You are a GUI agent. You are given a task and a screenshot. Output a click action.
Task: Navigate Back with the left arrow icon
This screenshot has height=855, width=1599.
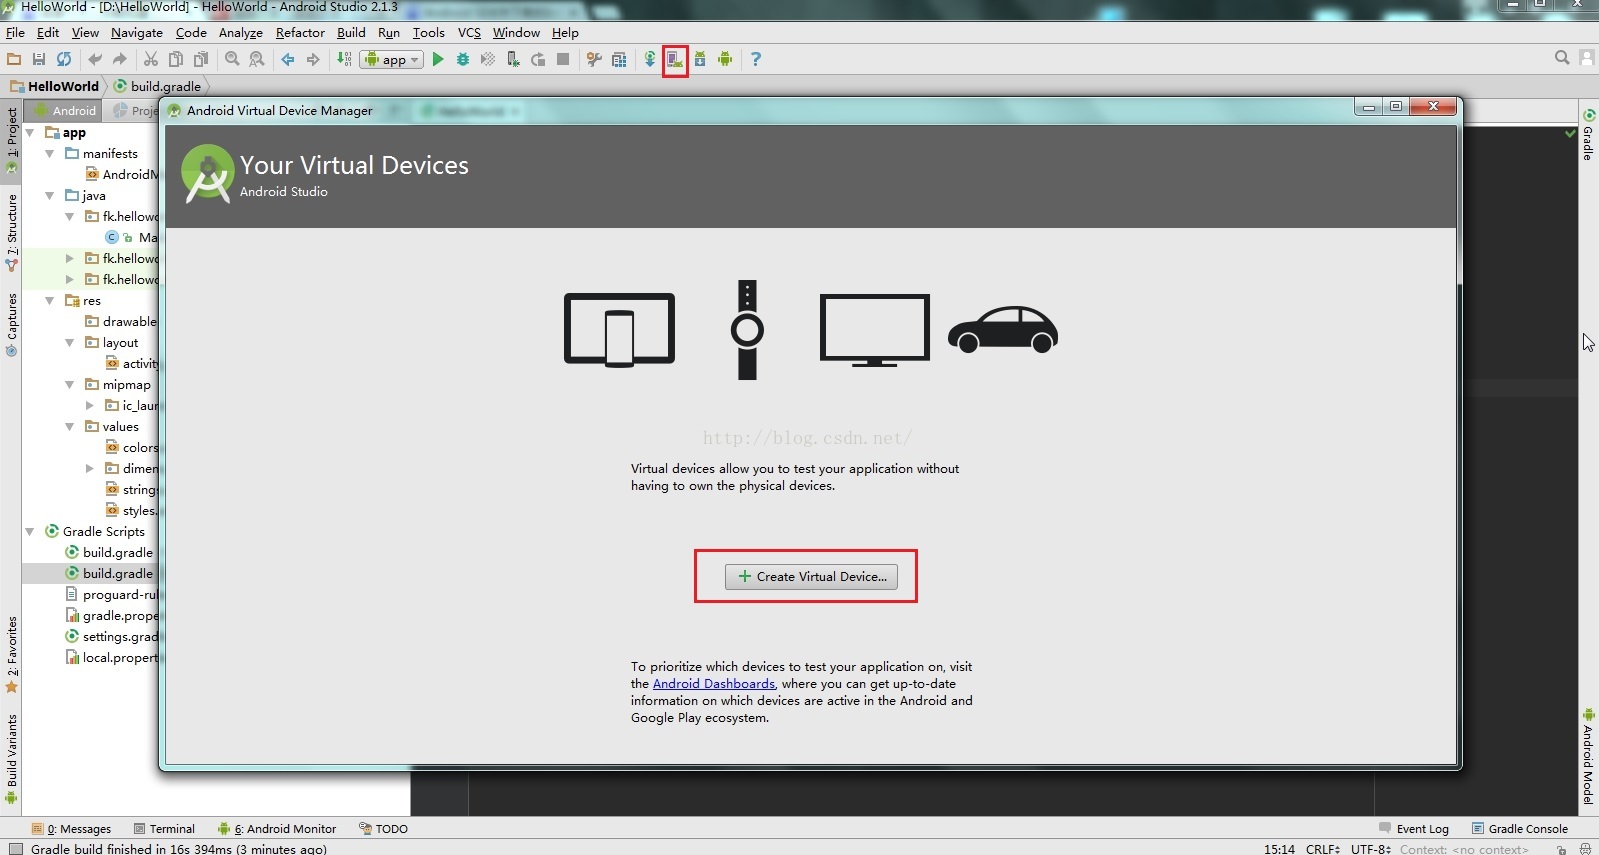pos(288,59)
